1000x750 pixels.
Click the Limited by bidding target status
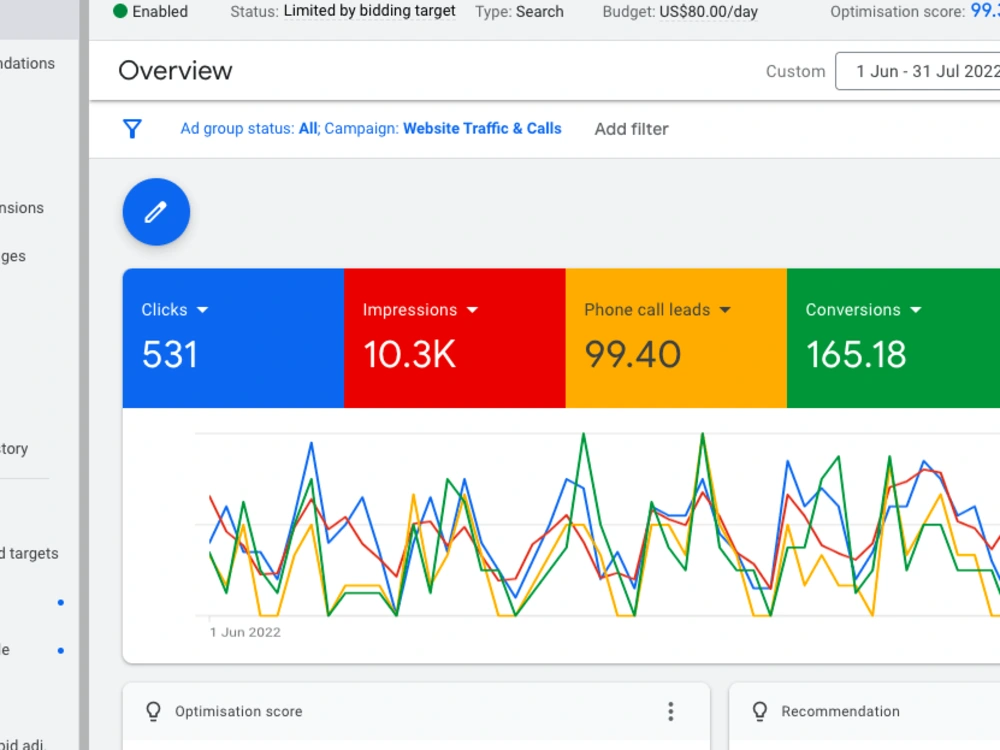tap(369, 11)
